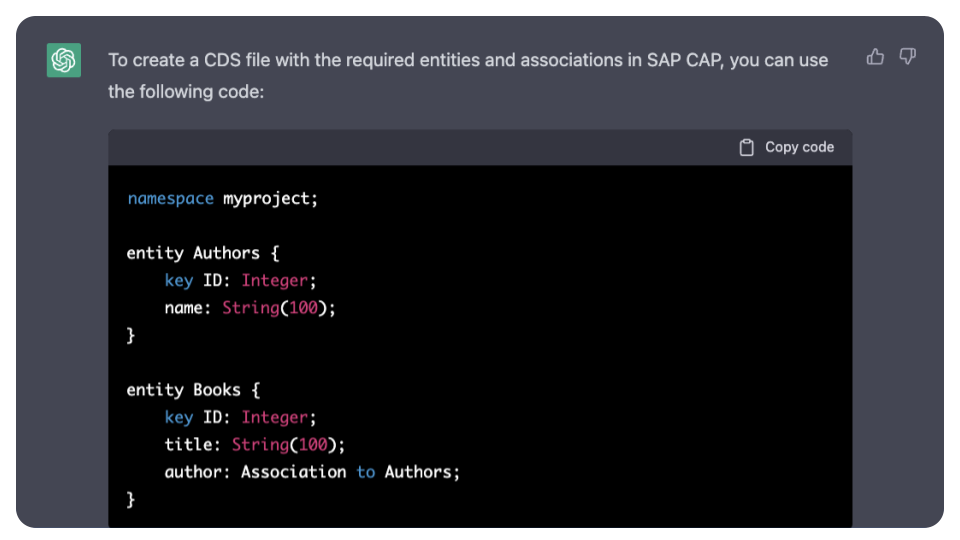This screenshot has width=960, height=540.
Task: Click the ChatGPT avatar logo
Action: pos(64,60)
